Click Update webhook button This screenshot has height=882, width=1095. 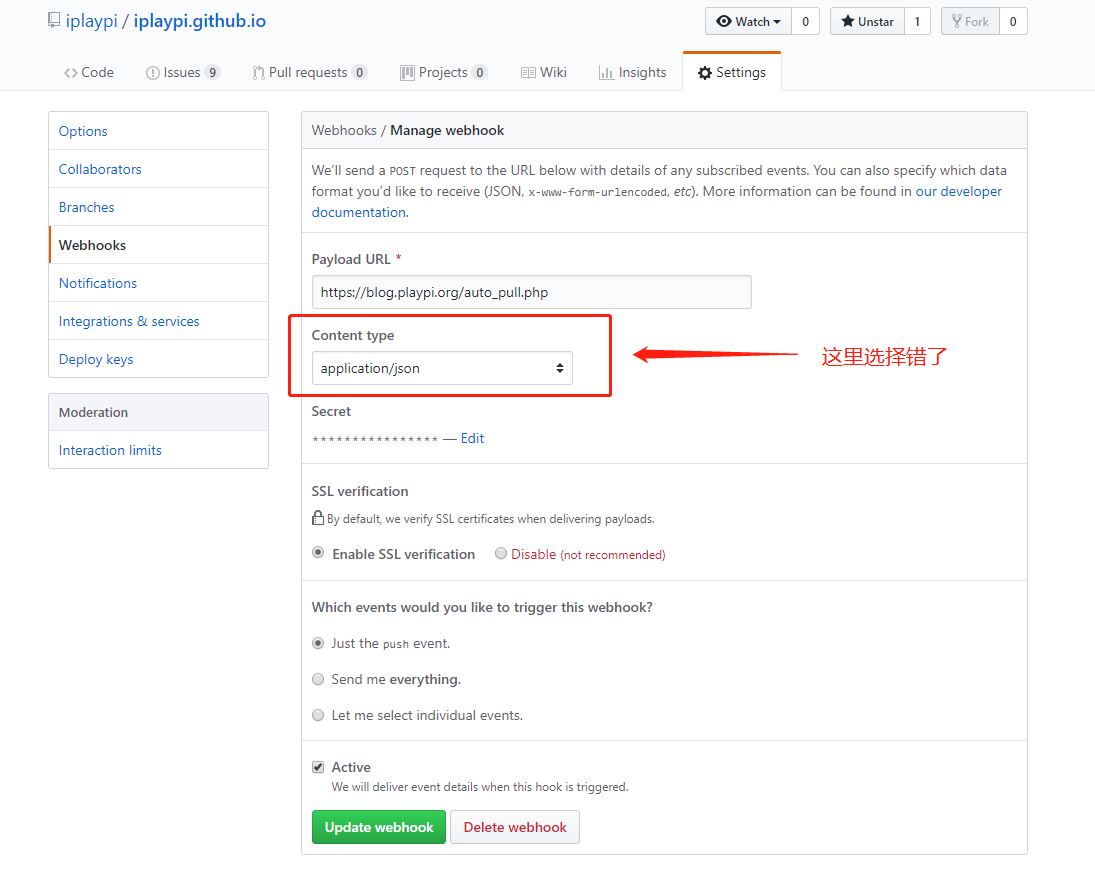[379, 827]
